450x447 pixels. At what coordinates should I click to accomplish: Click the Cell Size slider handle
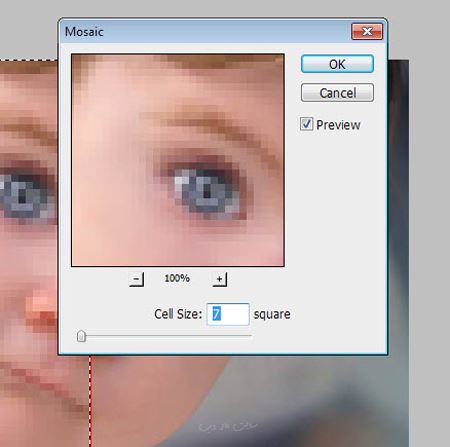81,336
